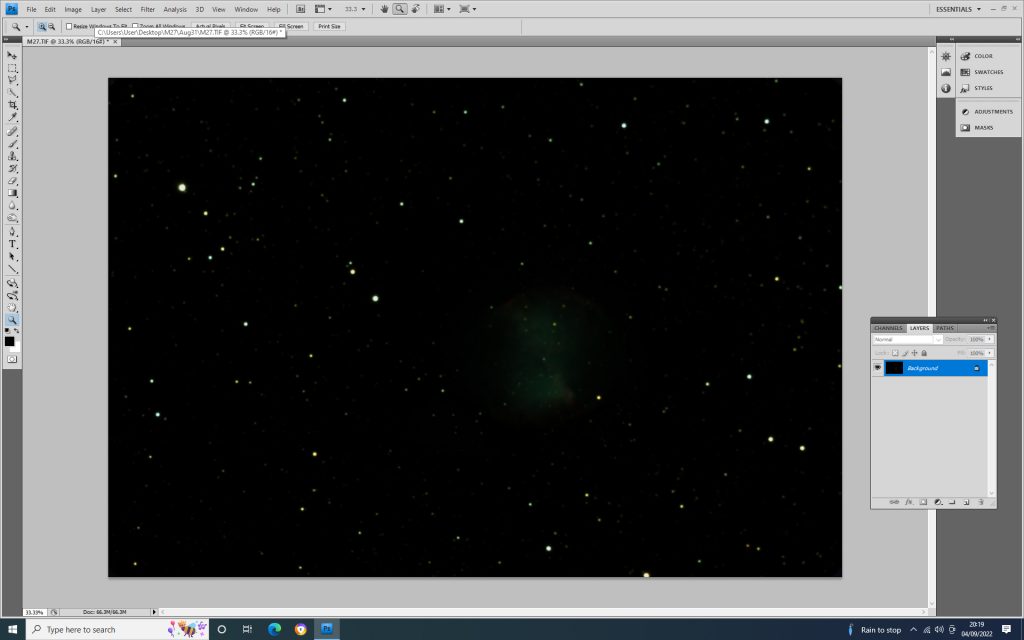Click the delete layer trash icon
Viewport: 1024px width, 640px height.
pos(981,502)
